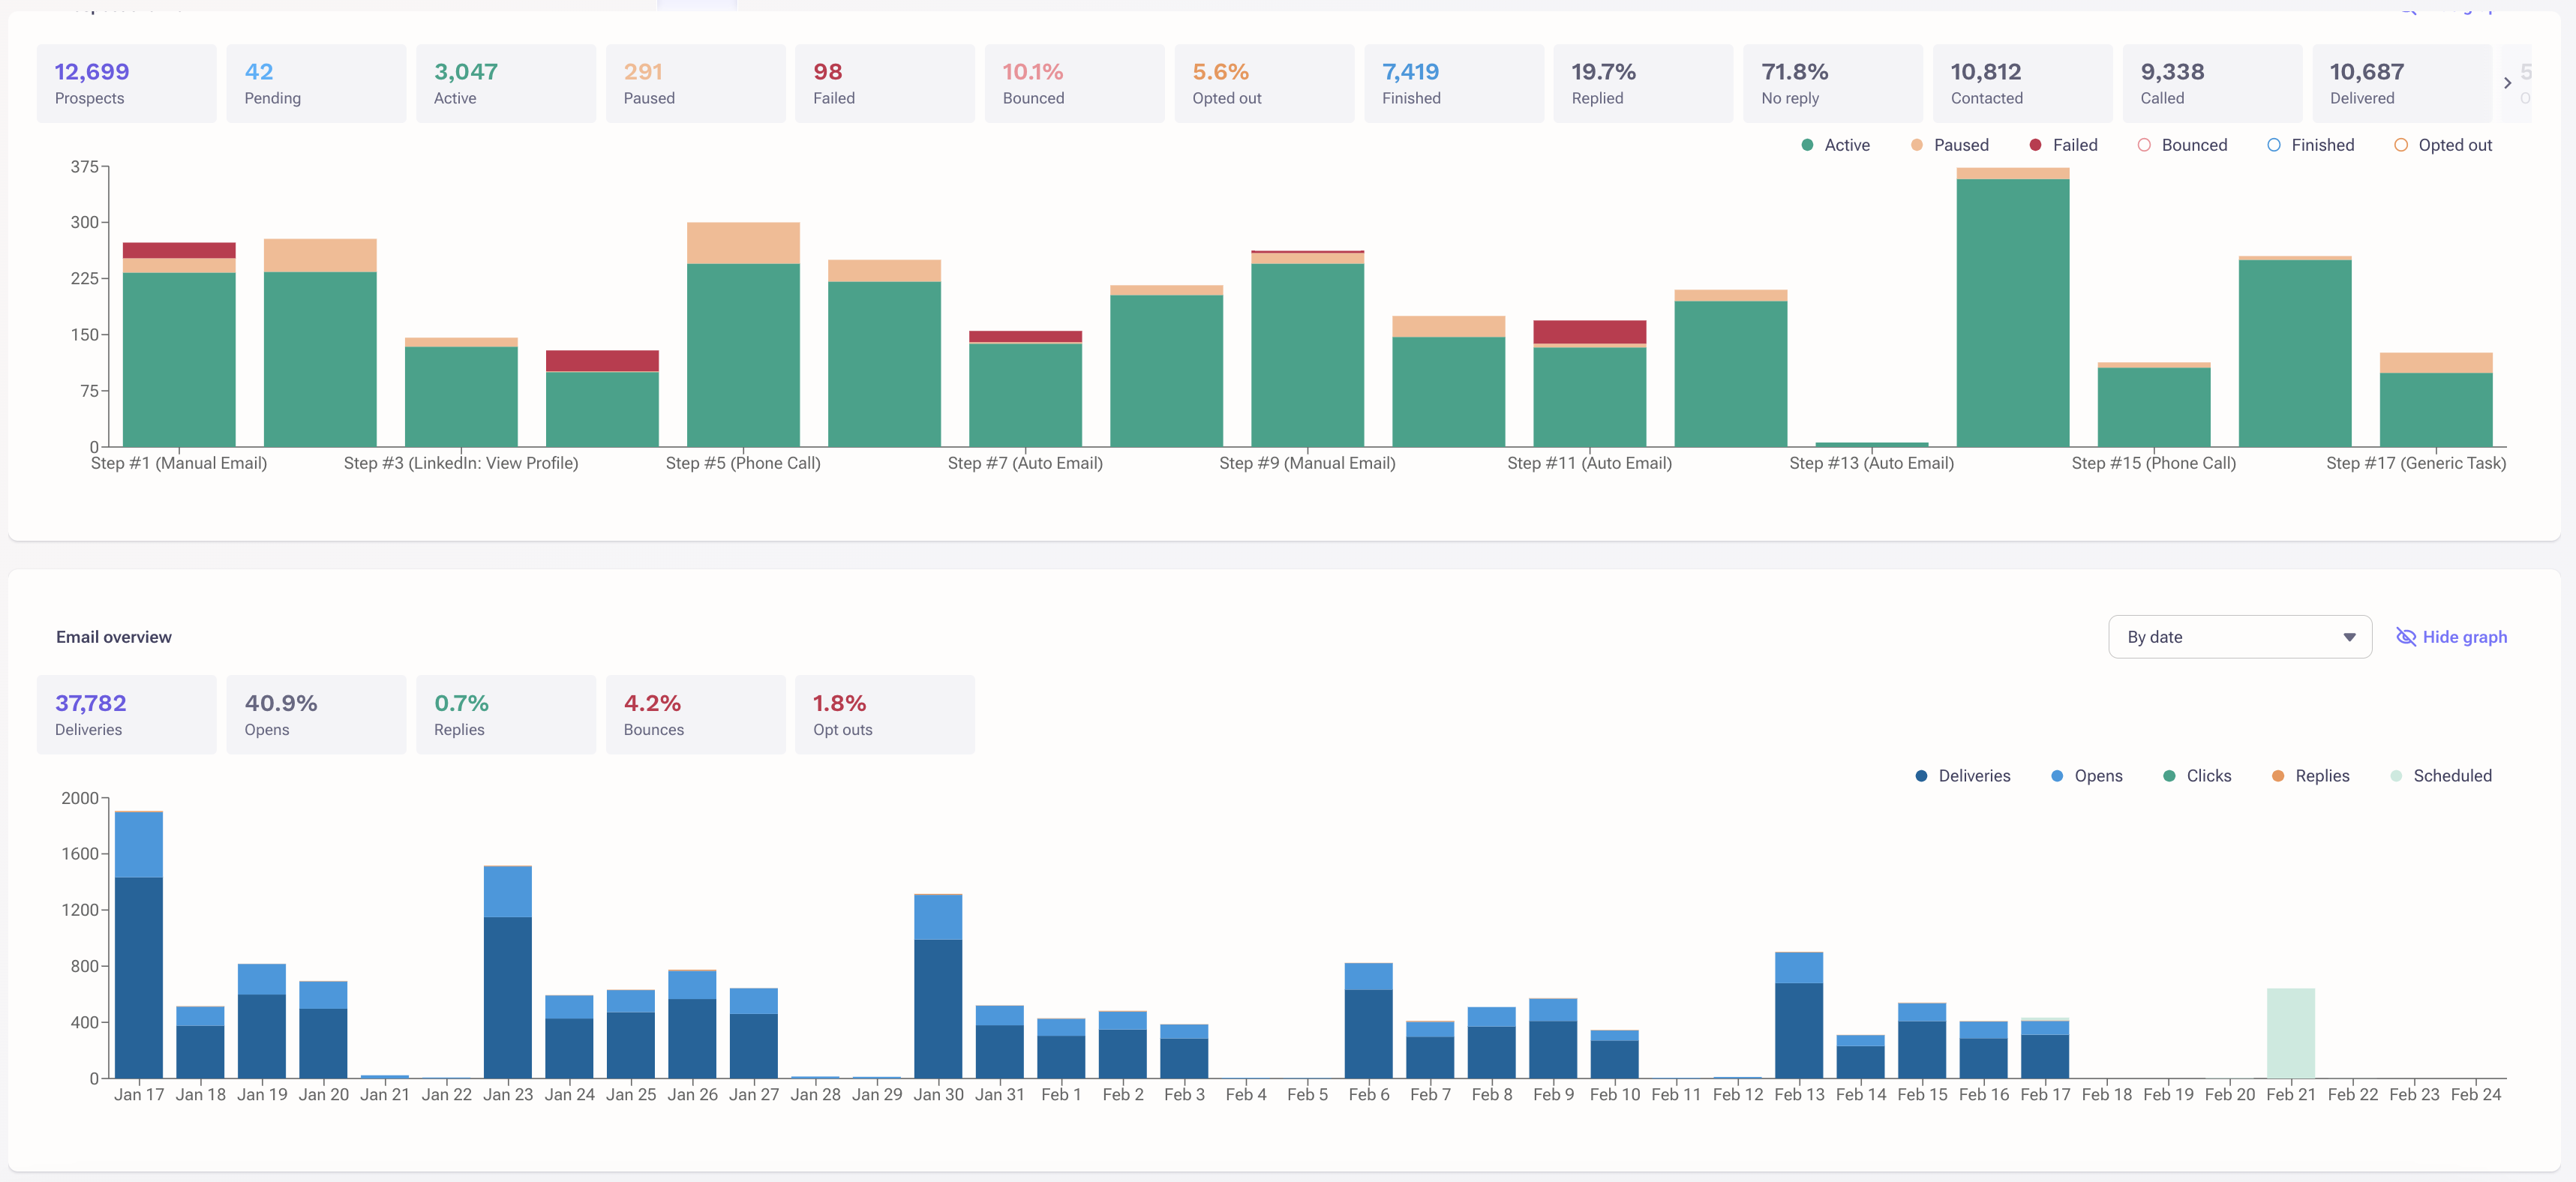The image size is (2576, 1182).
Task: Toggle Clicks legend dot
Action: (x=2169, y=776)
